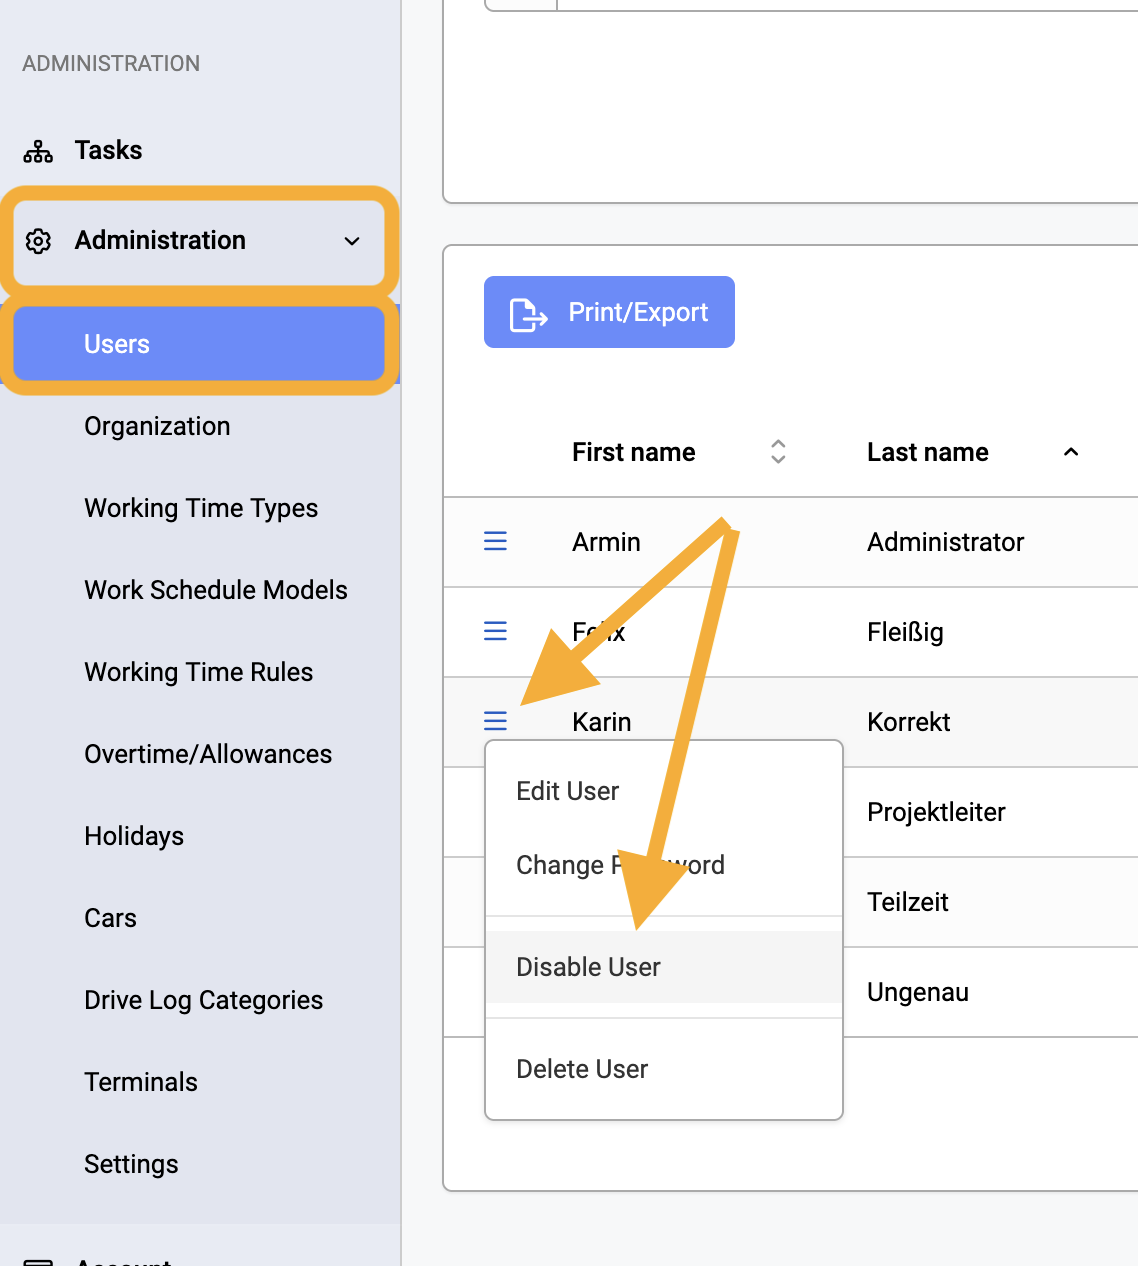Select the Teilzeit last name cell

coord(907,902)
